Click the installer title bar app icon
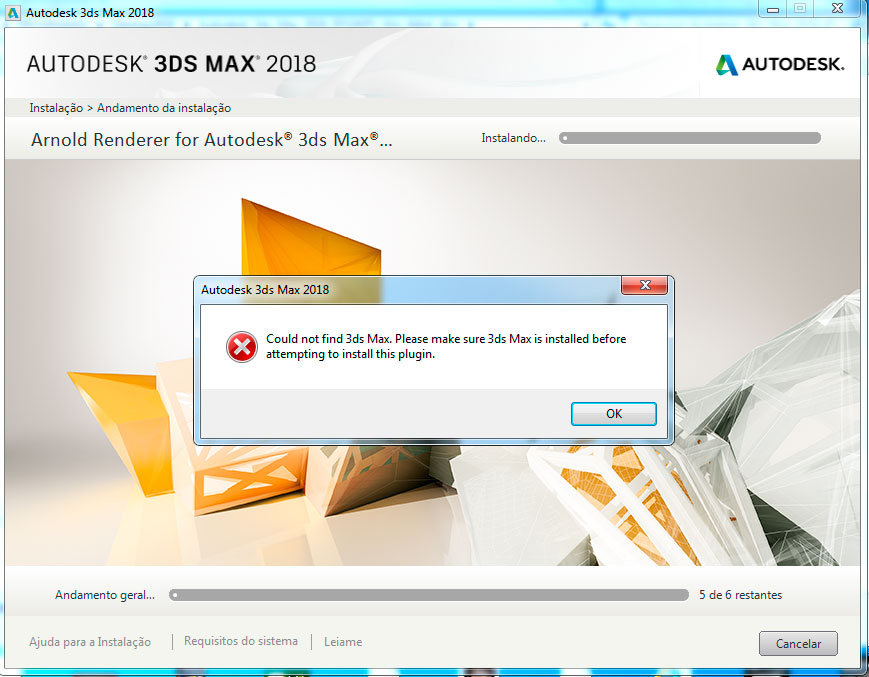Viewport: 869px width, 677px height. (x=13, y=12)
